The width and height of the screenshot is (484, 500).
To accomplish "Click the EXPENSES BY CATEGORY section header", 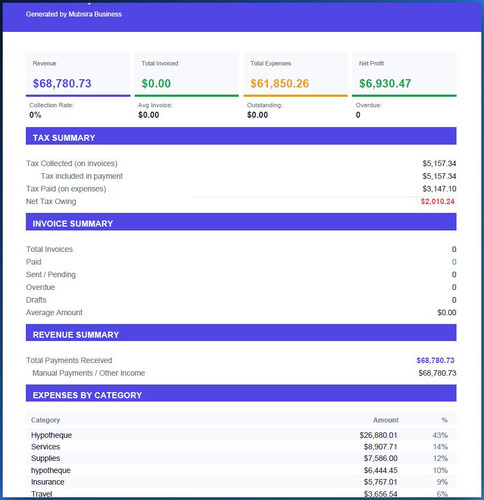I will (x=241, y=393).
